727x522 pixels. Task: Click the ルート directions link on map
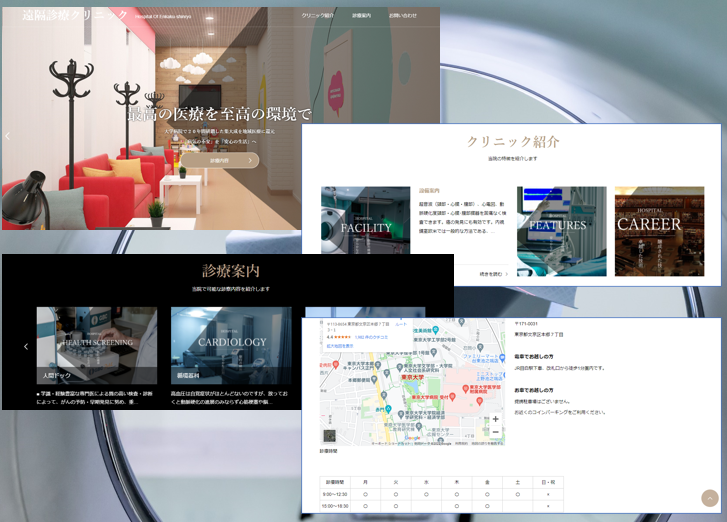tap(401, 325)
